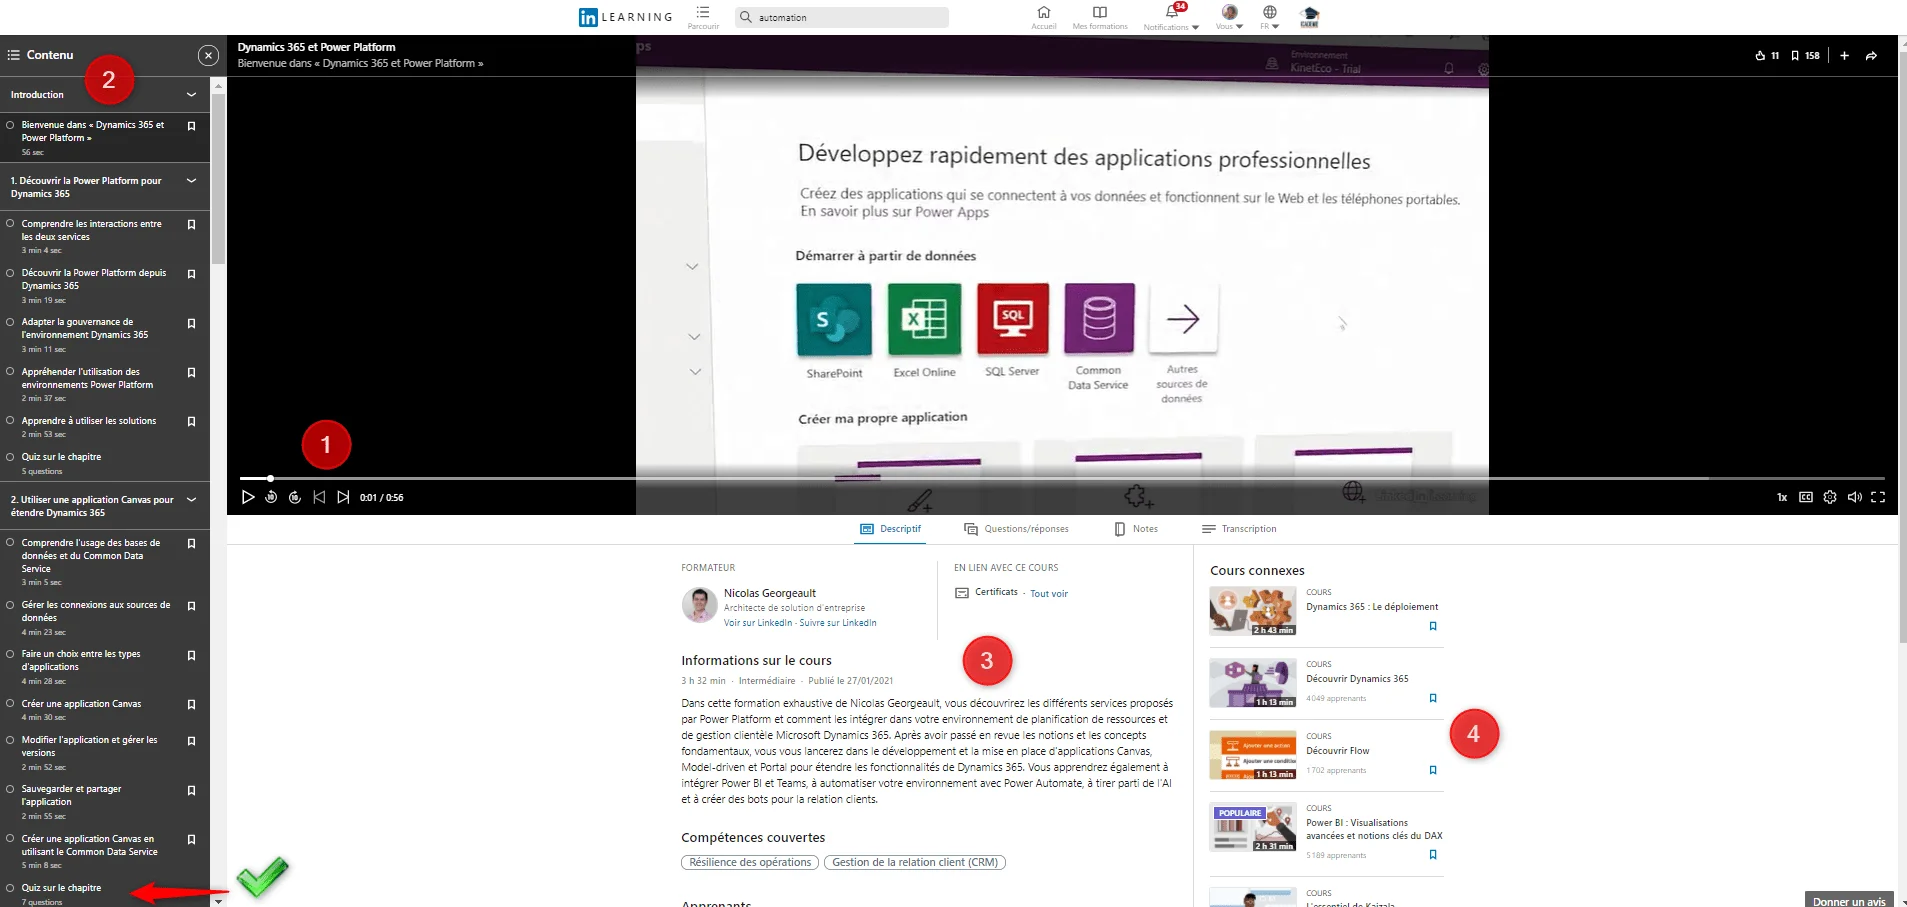The width and height of the screenshot is (1907, 907).
Task: Close the Contenu sidebar panel
Action: pyautogui.click(x=208, y=56)
